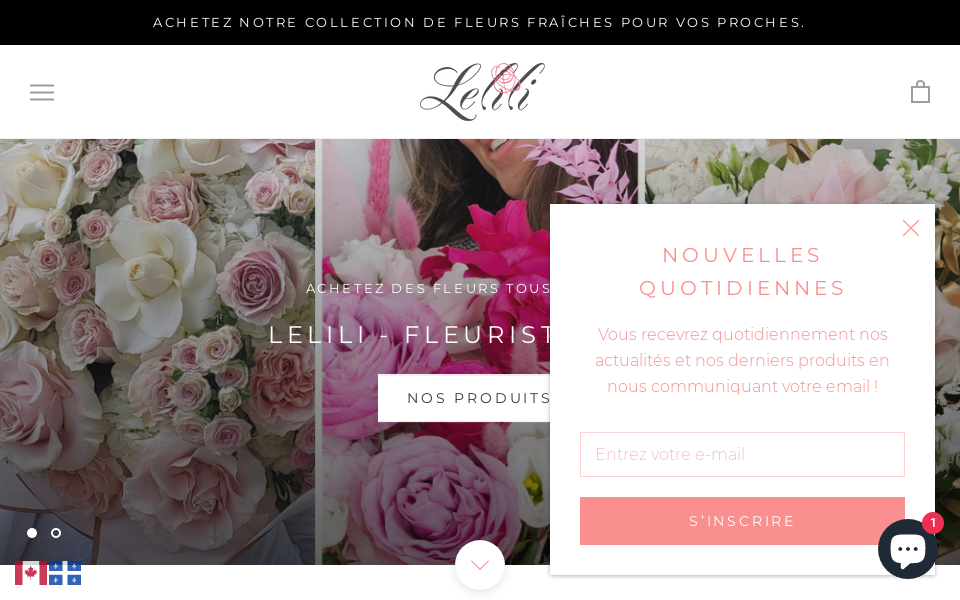Click the down-chevron scroll button
The height and width of the screenshot is (600, 960).
pos(480,564)
